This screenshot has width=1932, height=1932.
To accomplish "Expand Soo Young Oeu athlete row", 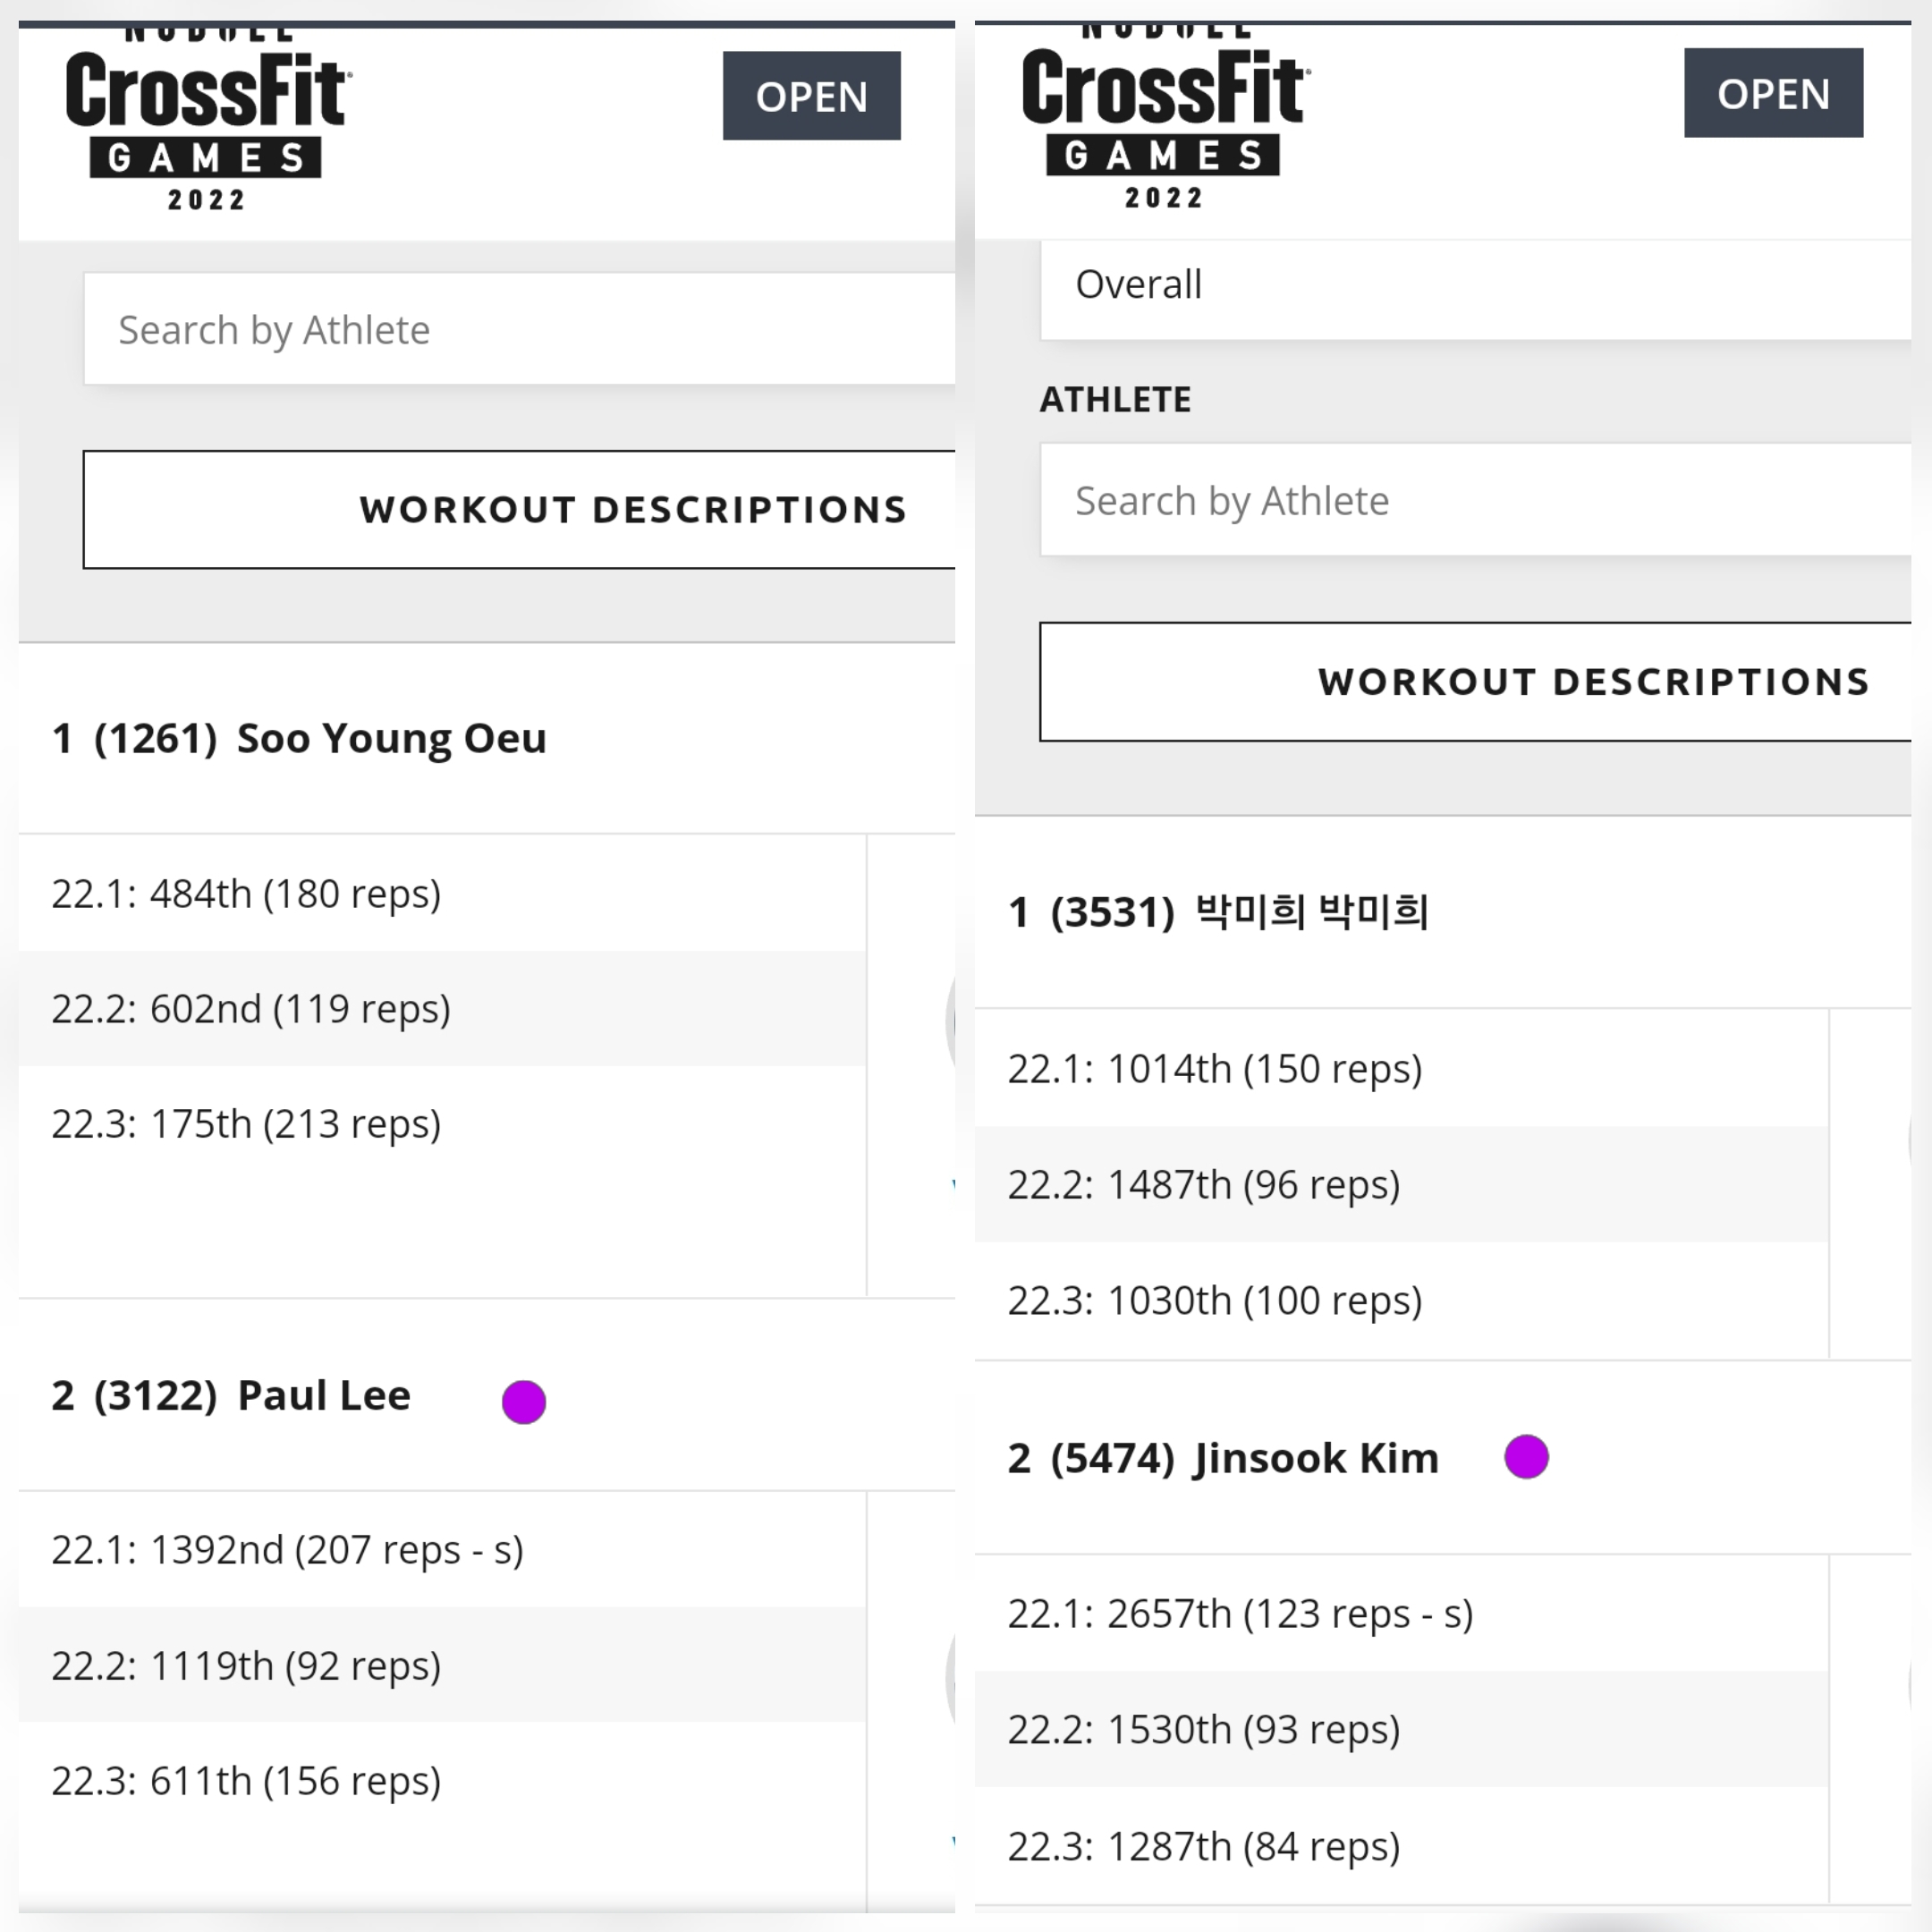I will (x=486, y=738).
